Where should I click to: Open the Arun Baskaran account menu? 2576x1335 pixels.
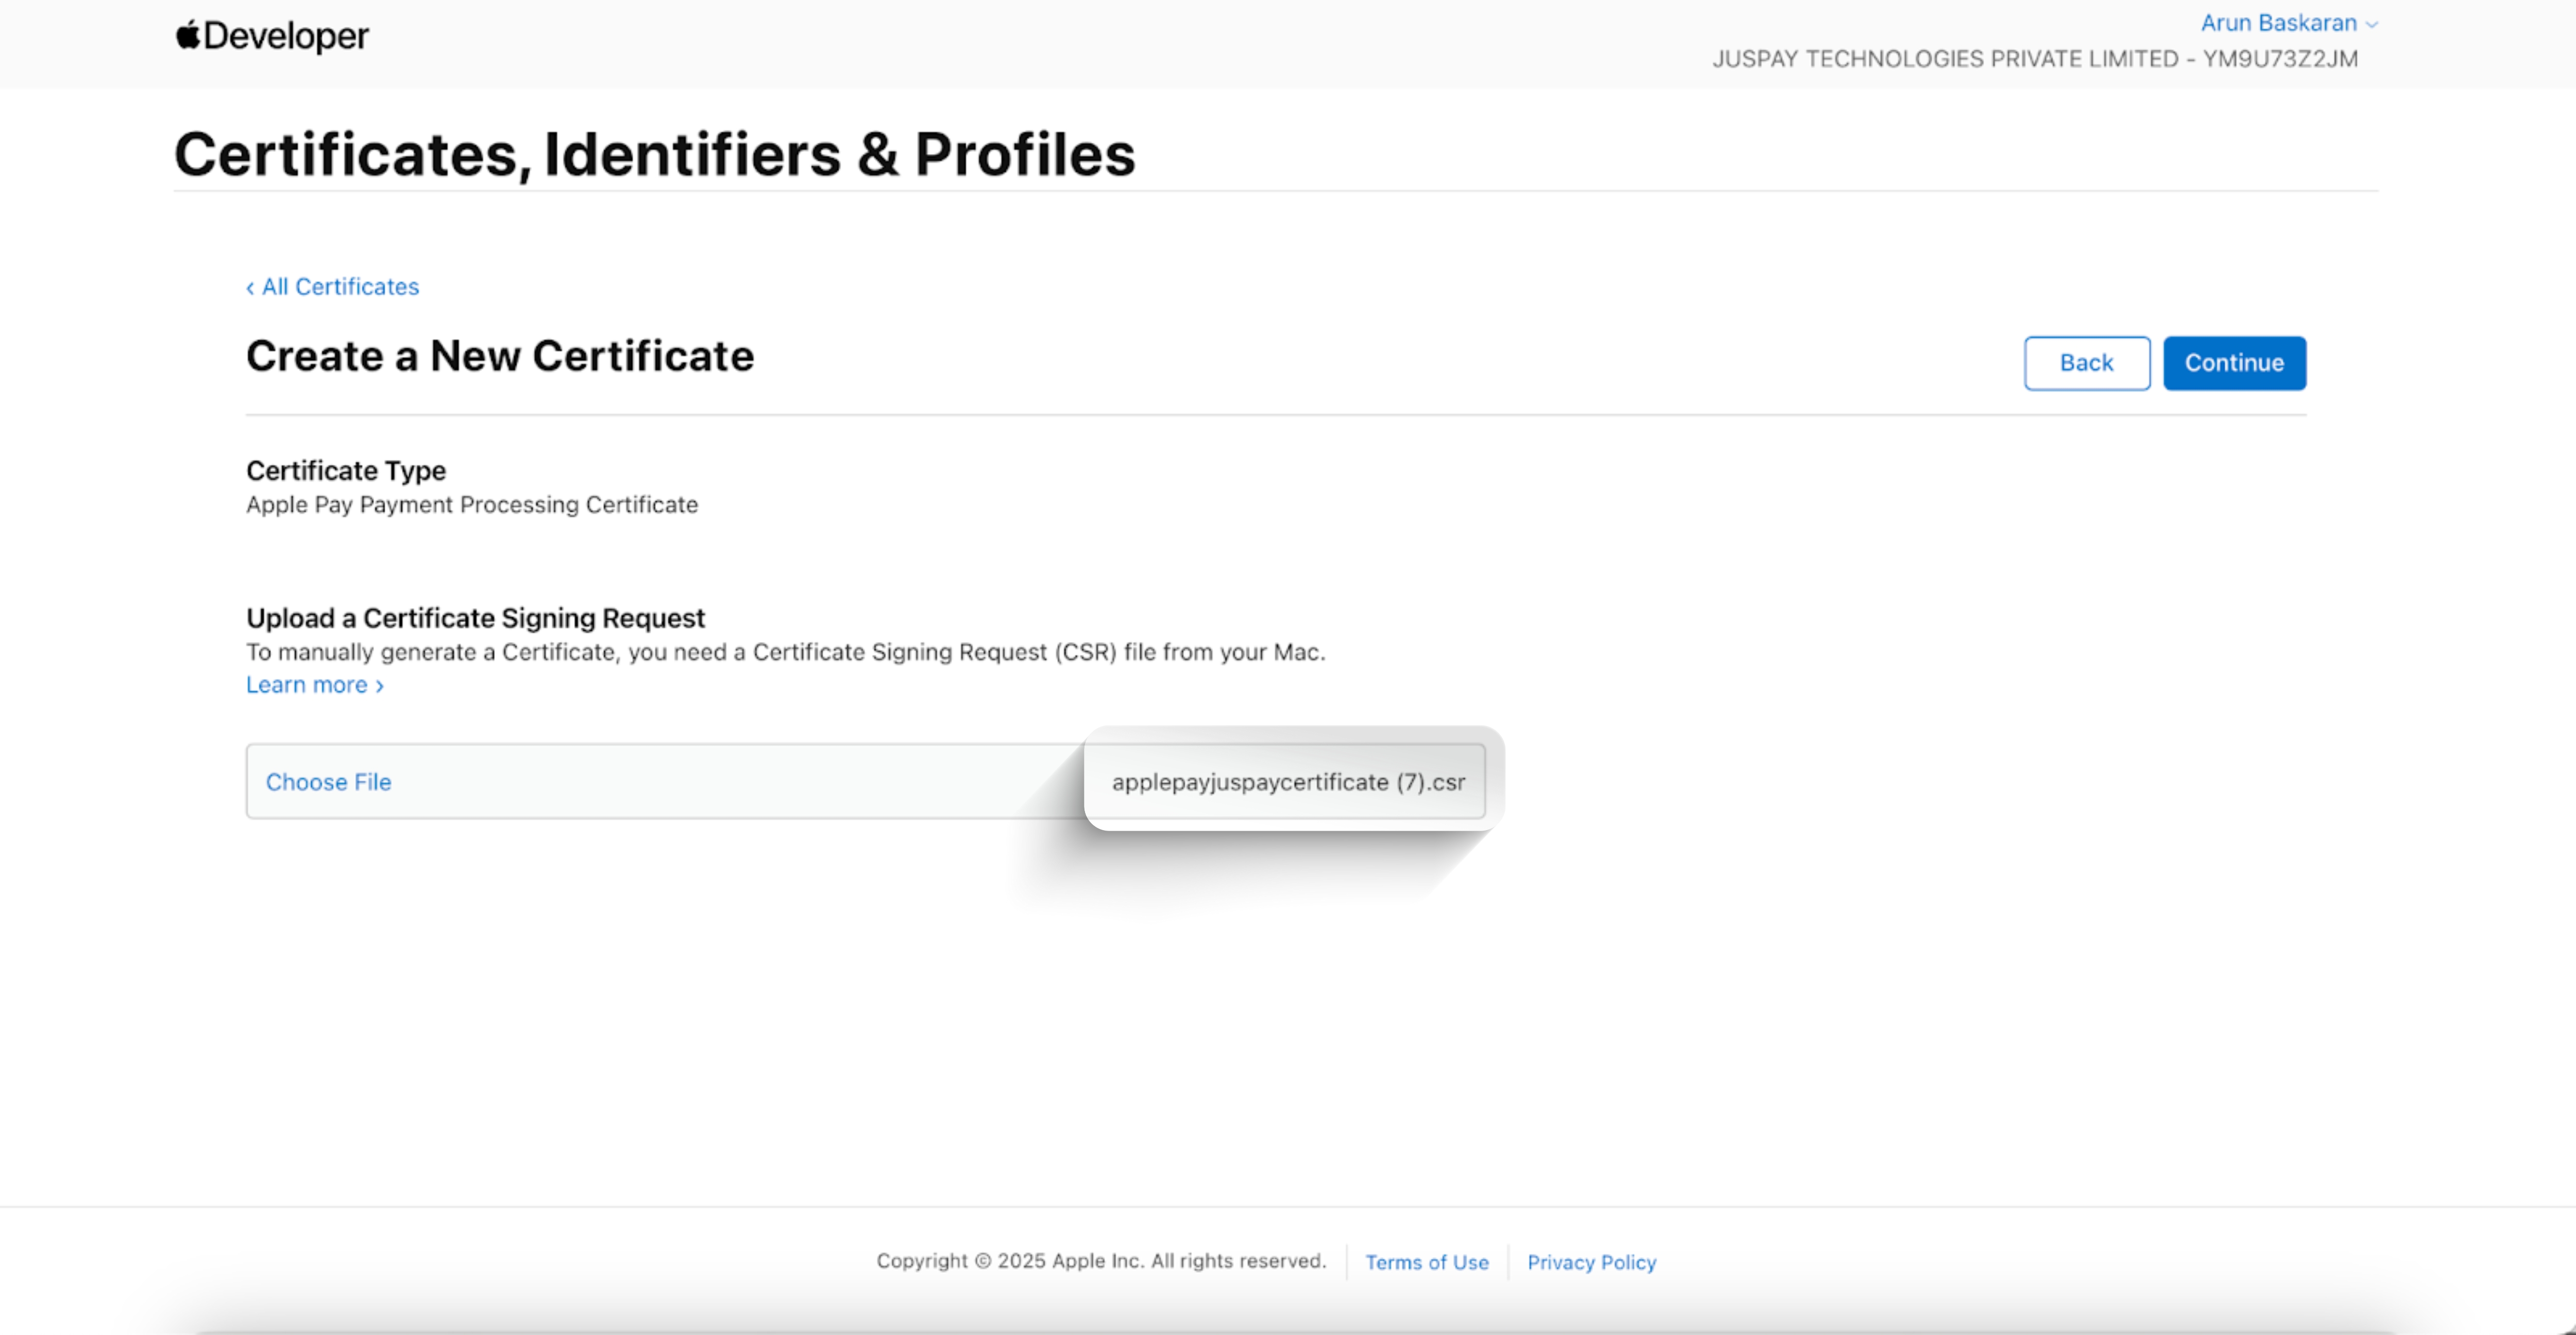(2278, 23)
